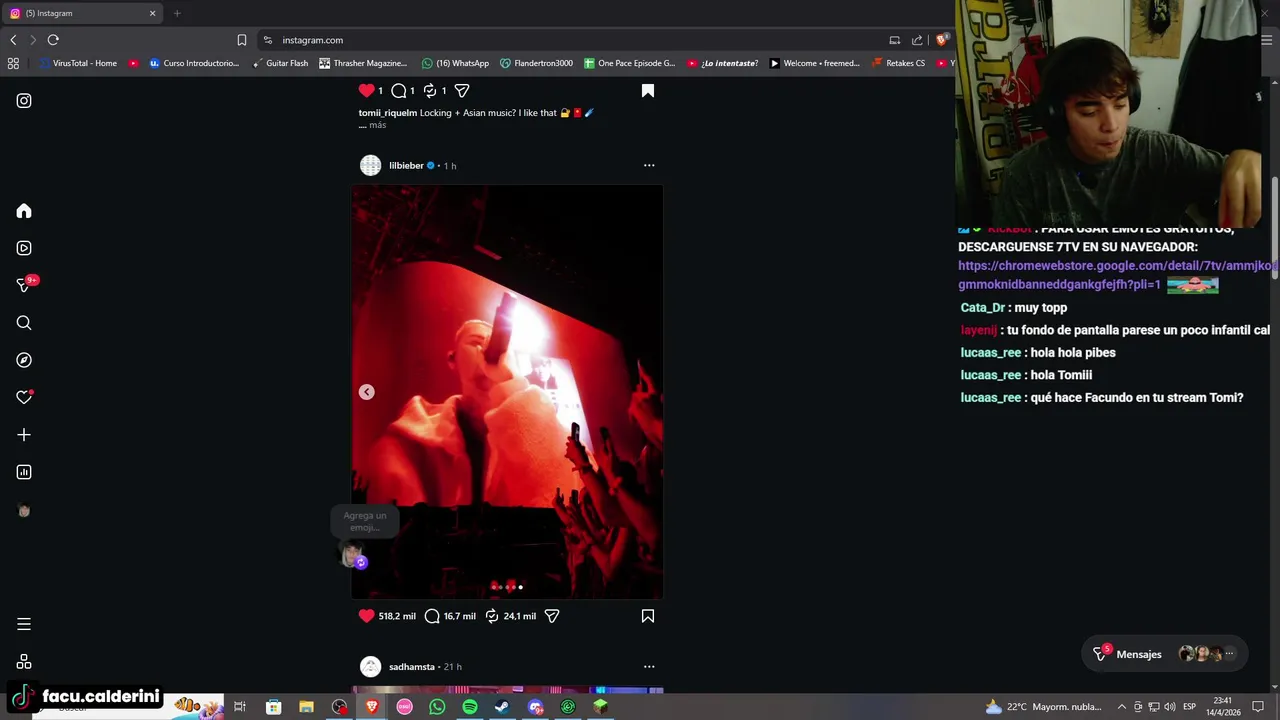This screenshot has width=1280, height=720.
Task: Open comments on the lilbieber post
Action: click(x=432, y=616)
